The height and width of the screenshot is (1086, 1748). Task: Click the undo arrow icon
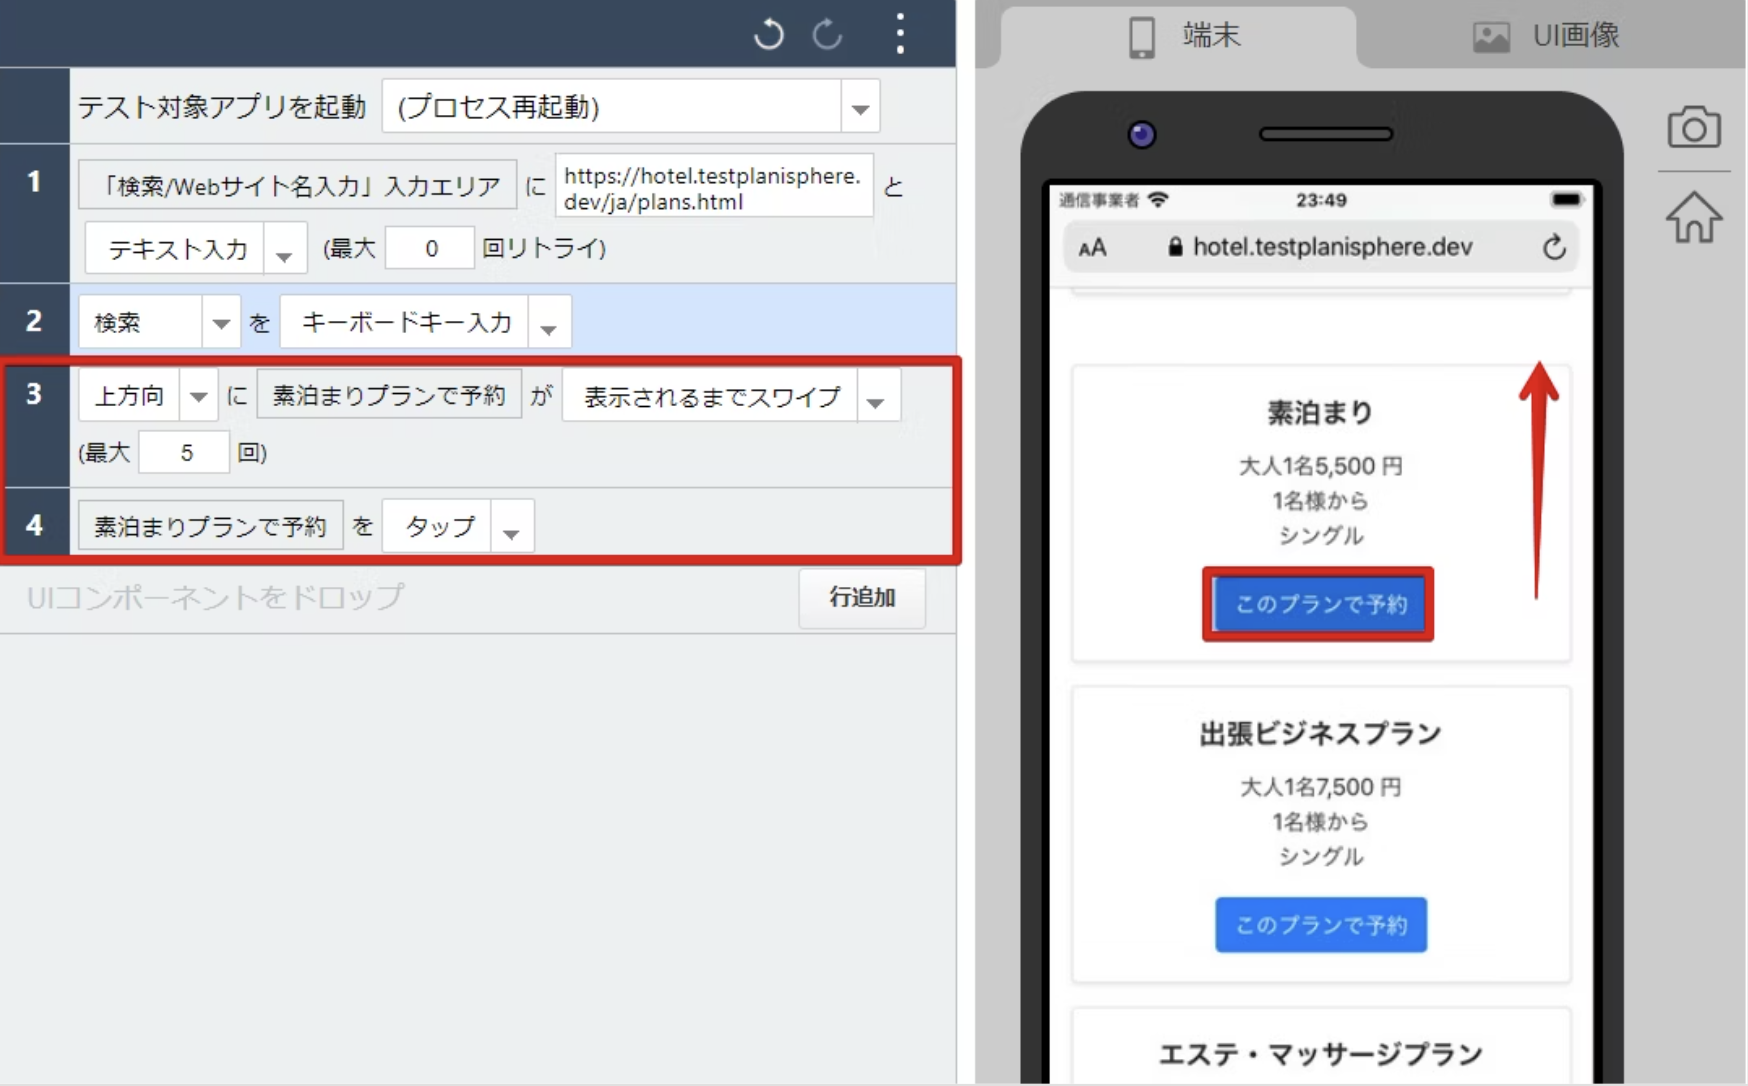(768, 34)
